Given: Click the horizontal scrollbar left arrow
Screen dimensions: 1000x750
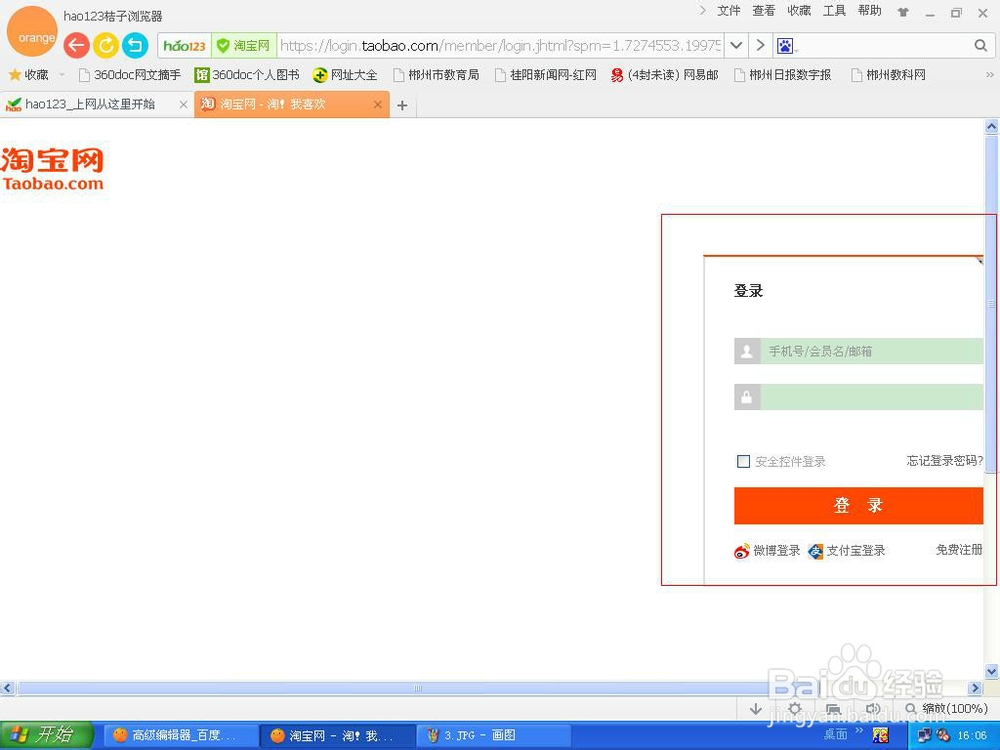Looking at the screenshot, I should (7, 688).
